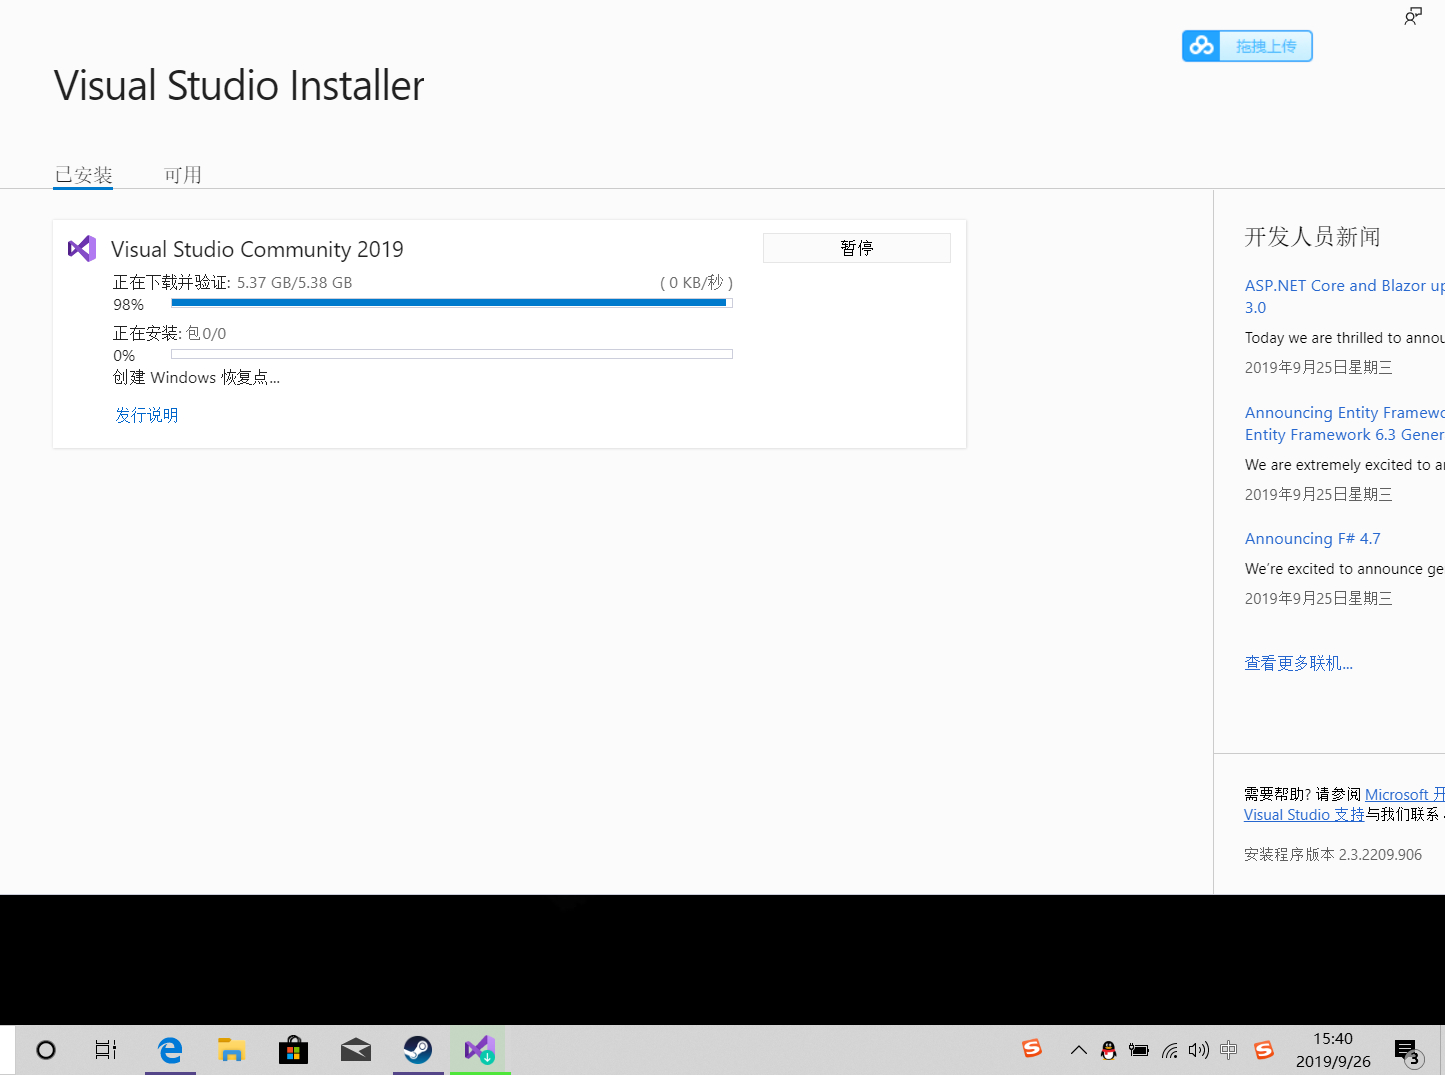Click the Visual Studio Installer title
1445x1075 pixels.
(239, 85)
